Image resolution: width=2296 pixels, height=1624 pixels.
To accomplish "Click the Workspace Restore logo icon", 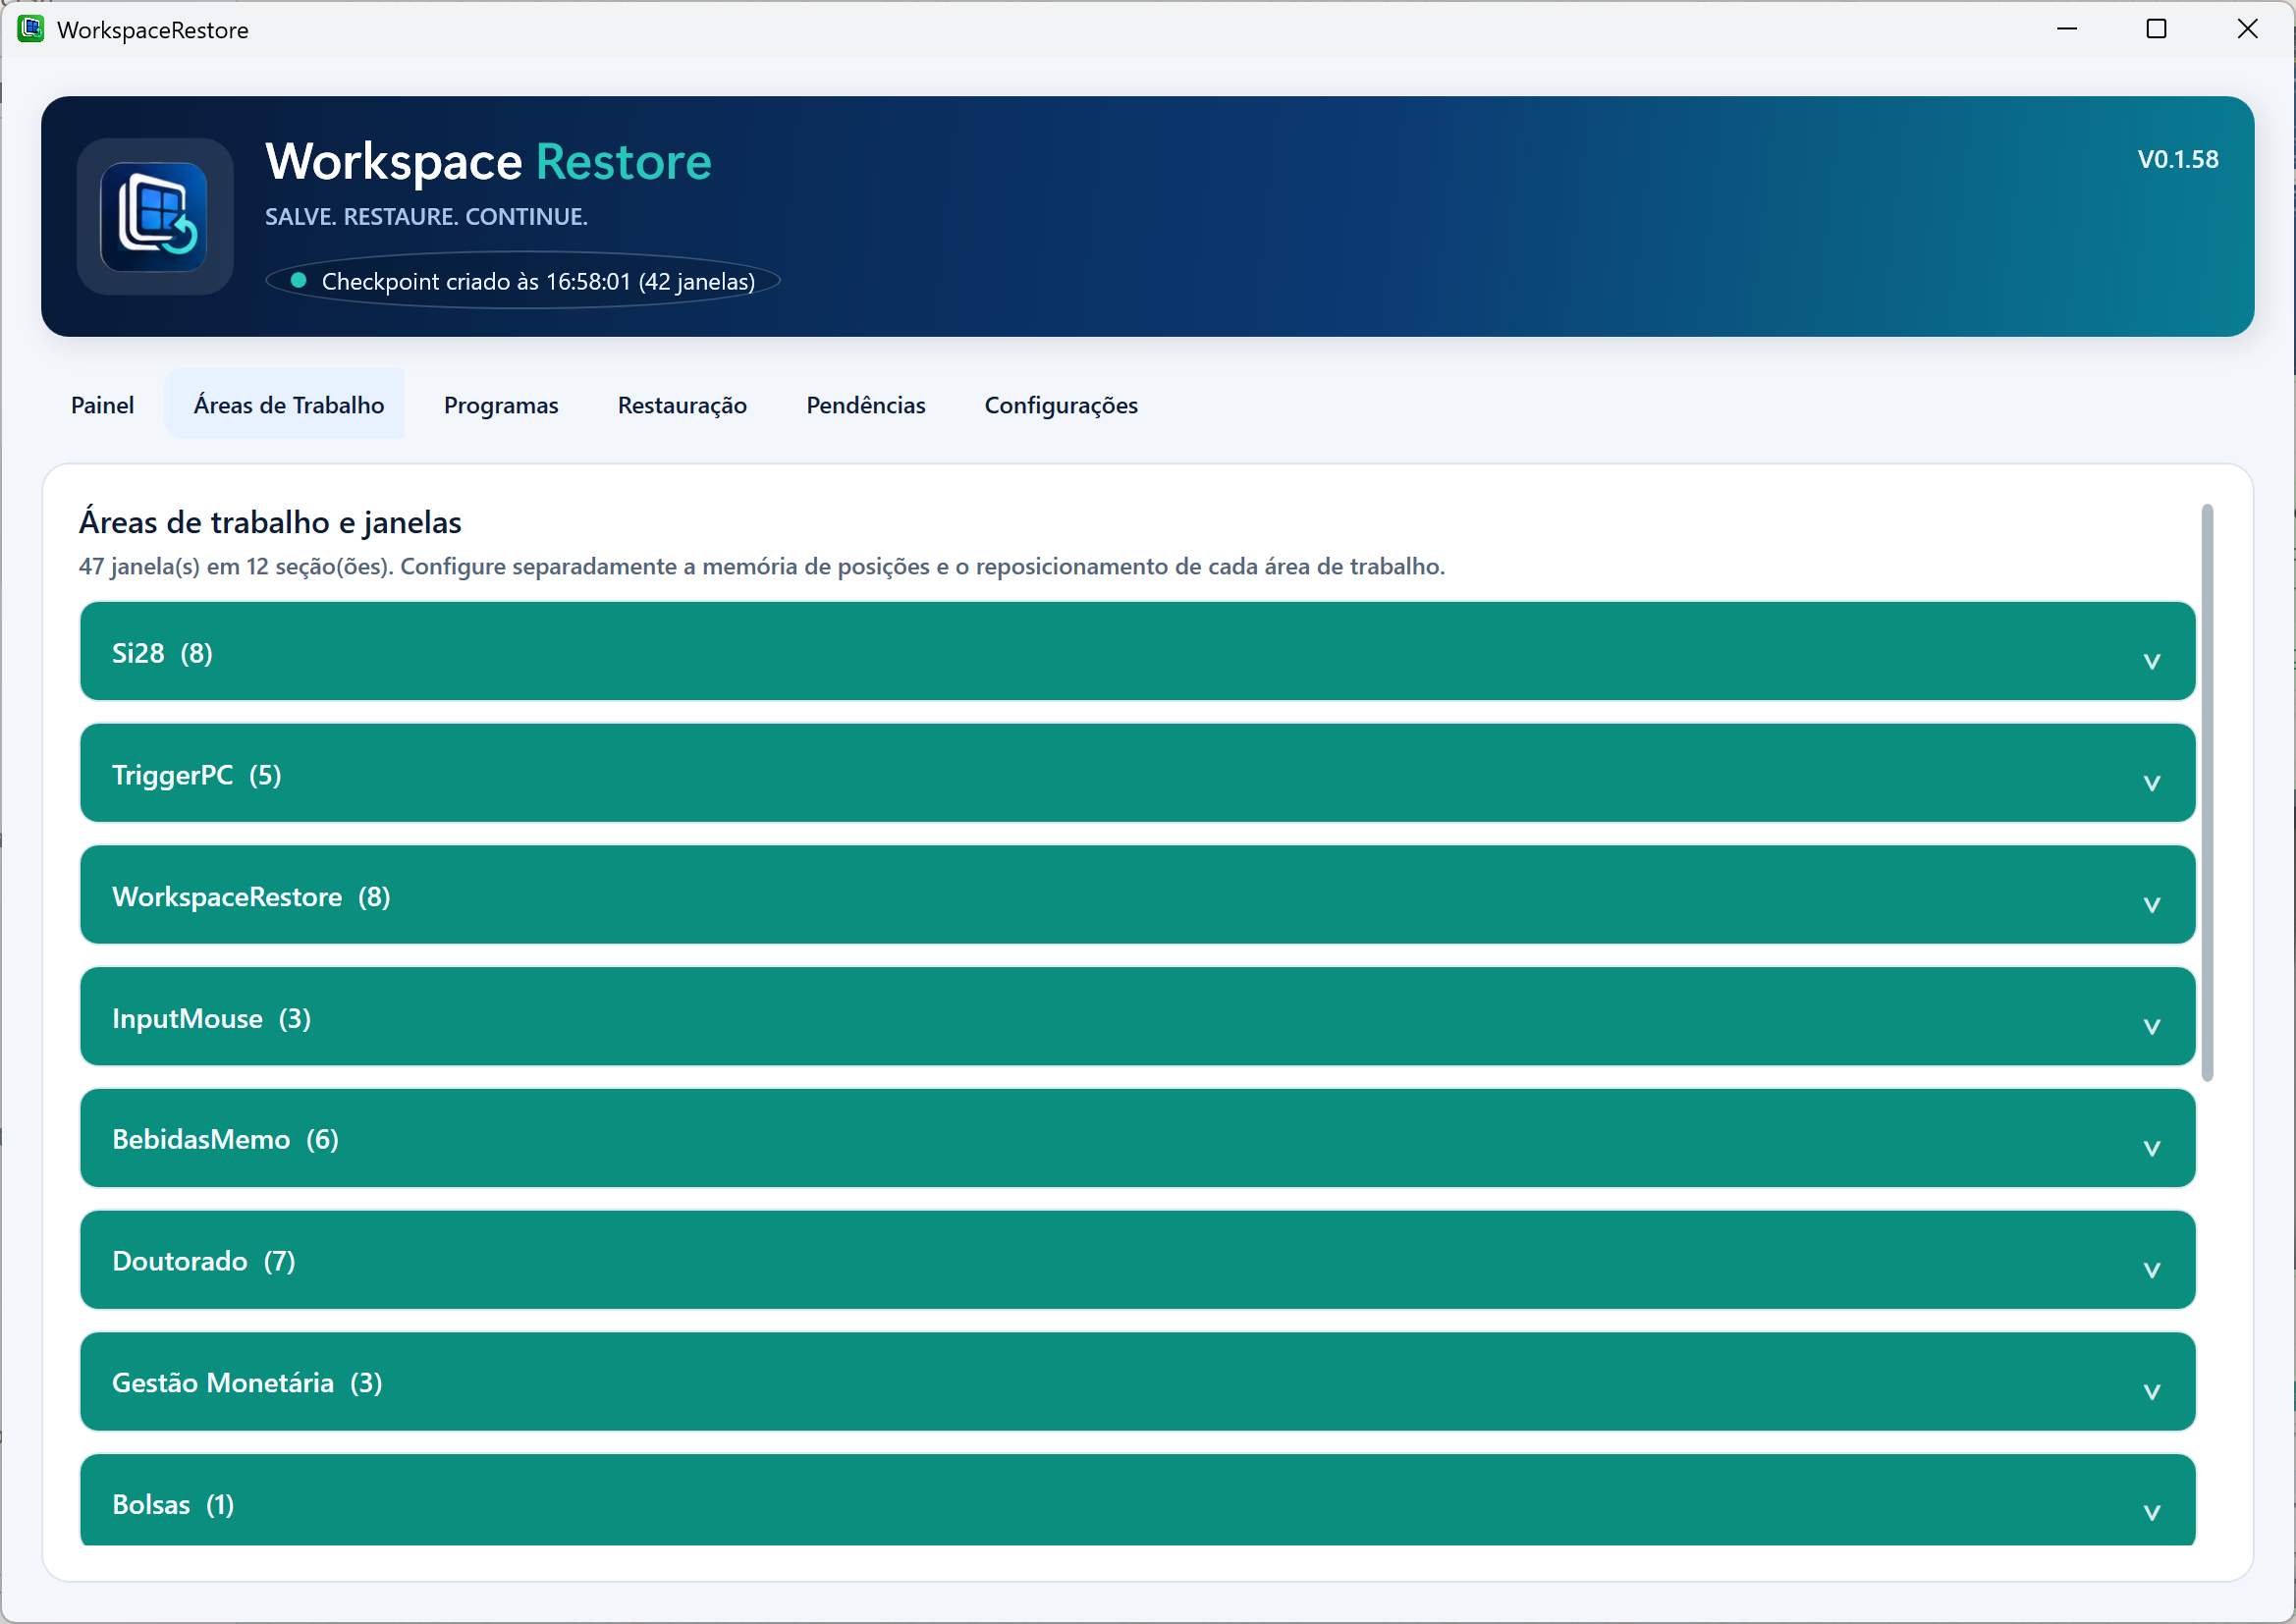I will tap(154, 216).
